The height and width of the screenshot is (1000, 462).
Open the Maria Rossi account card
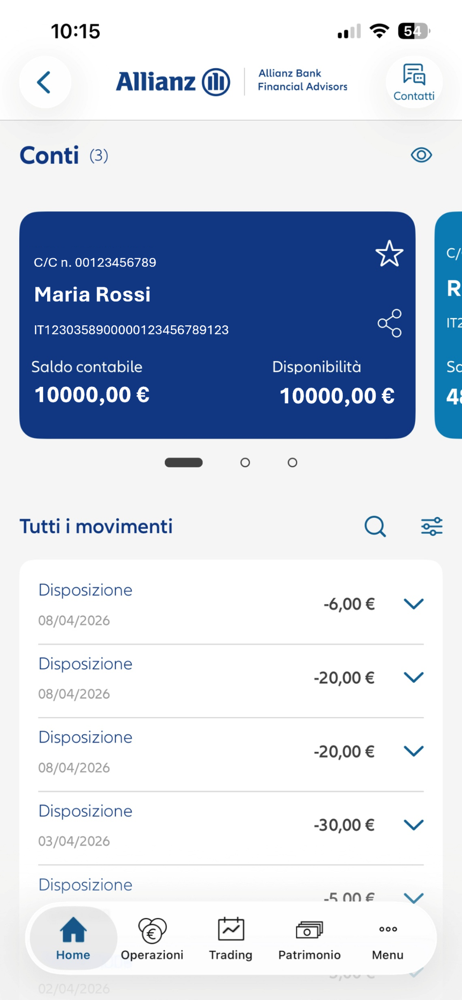217,325
